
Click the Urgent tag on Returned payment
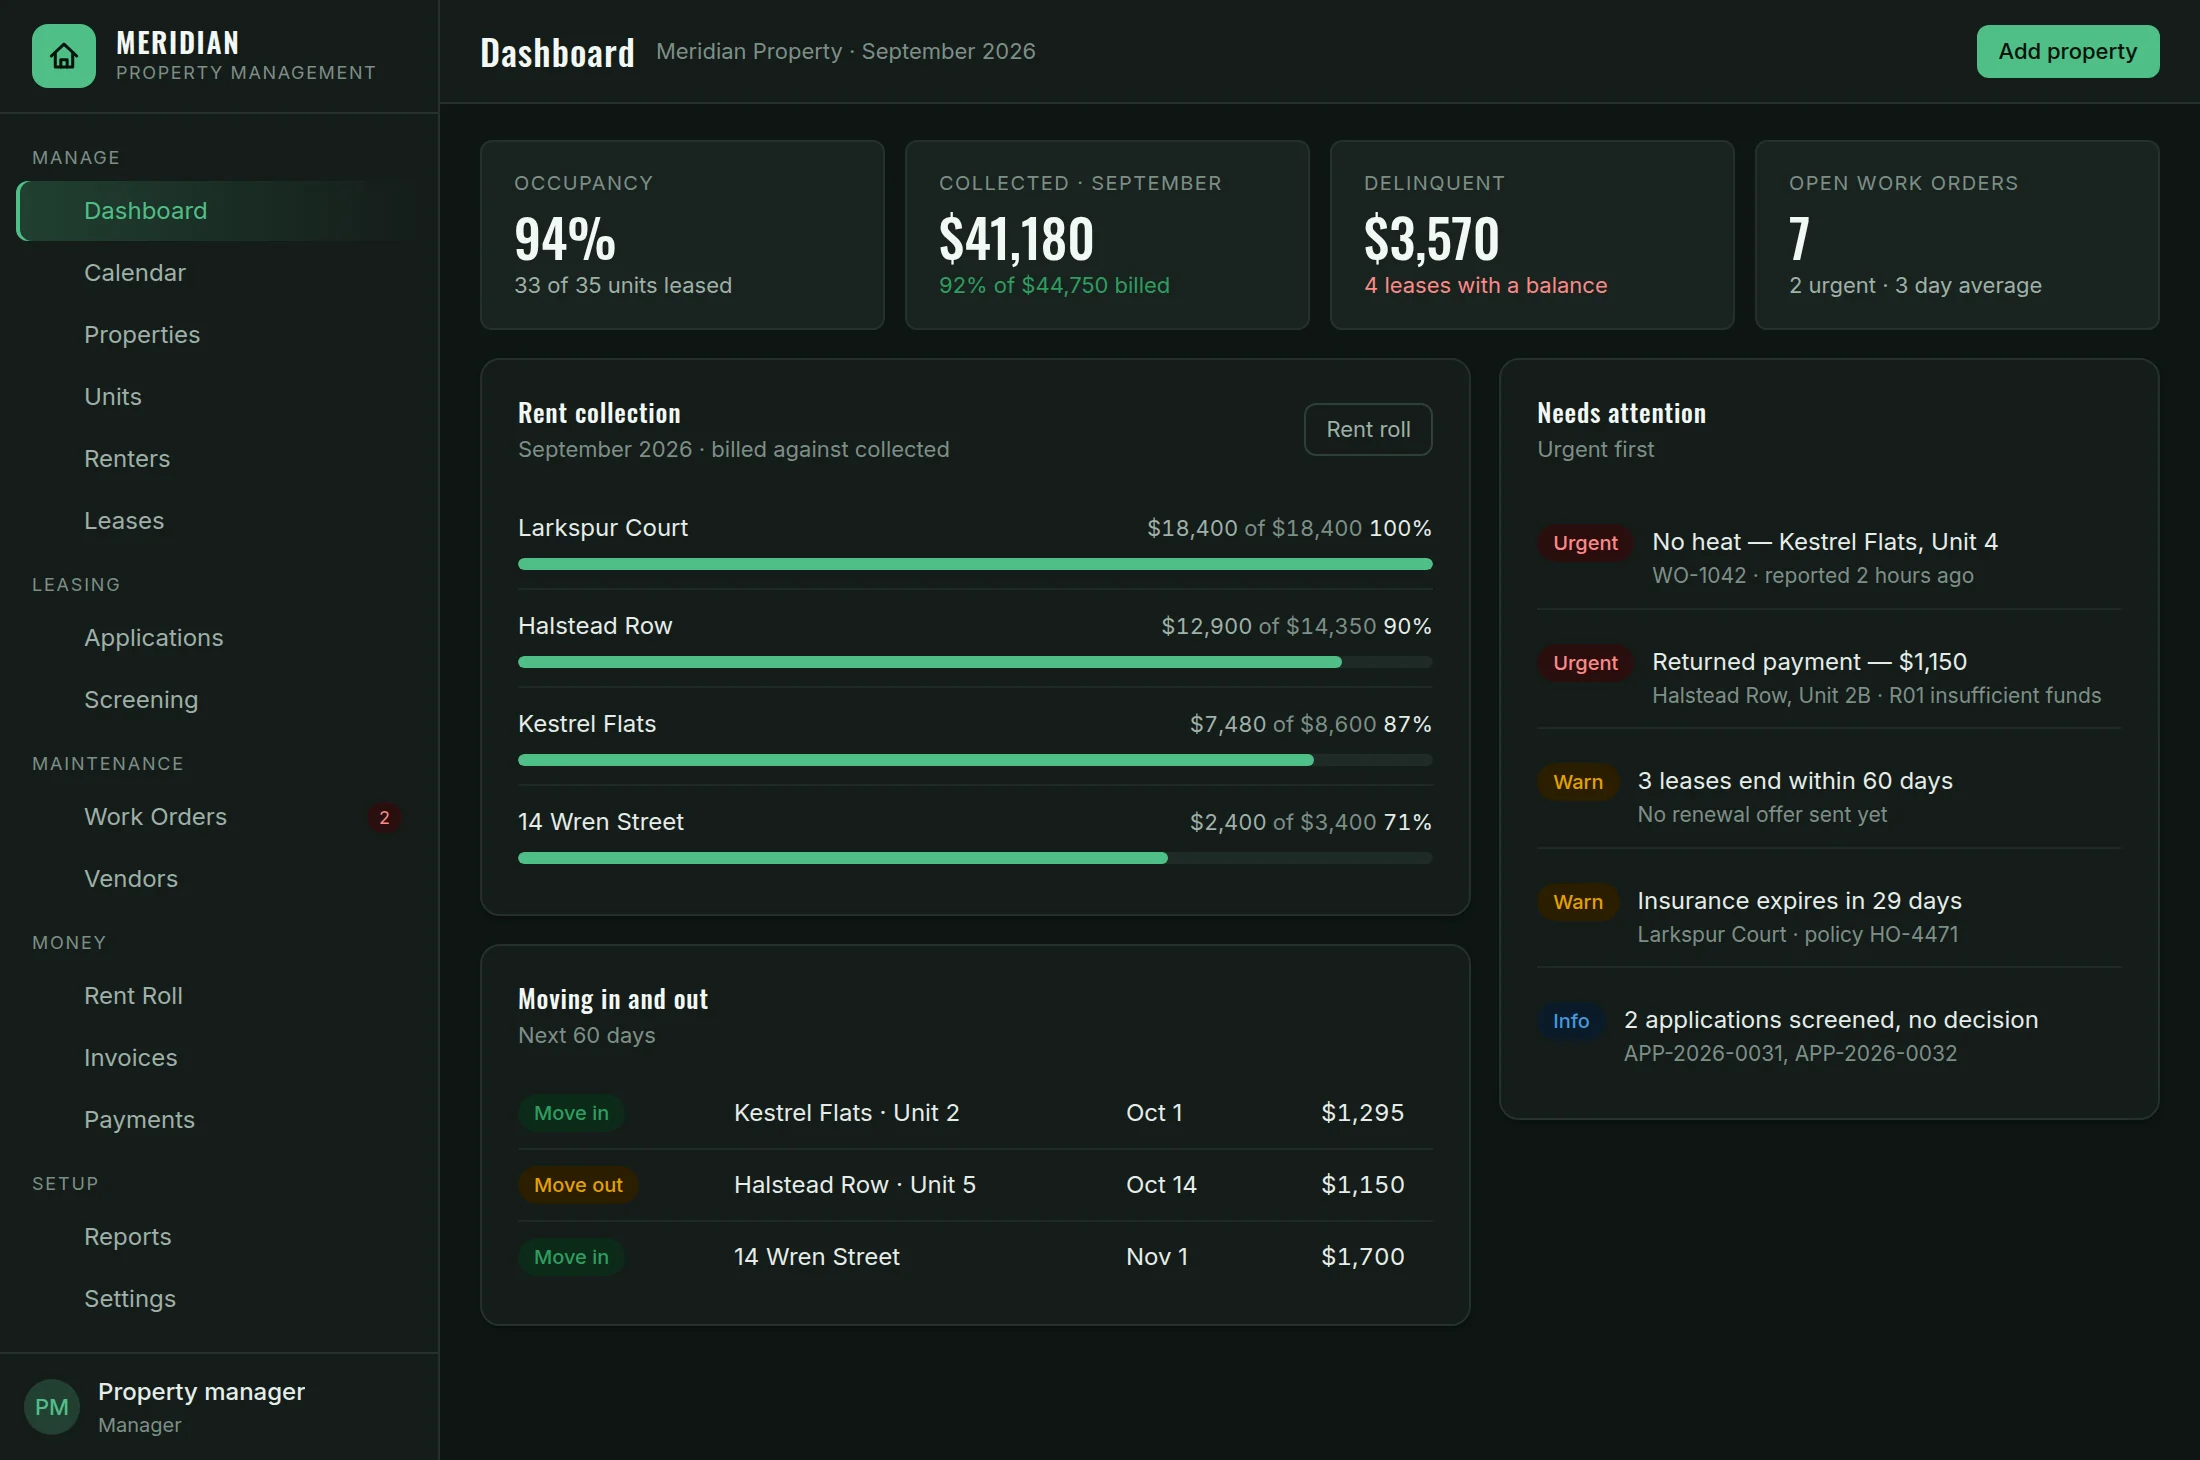(x=1585, y=663)
